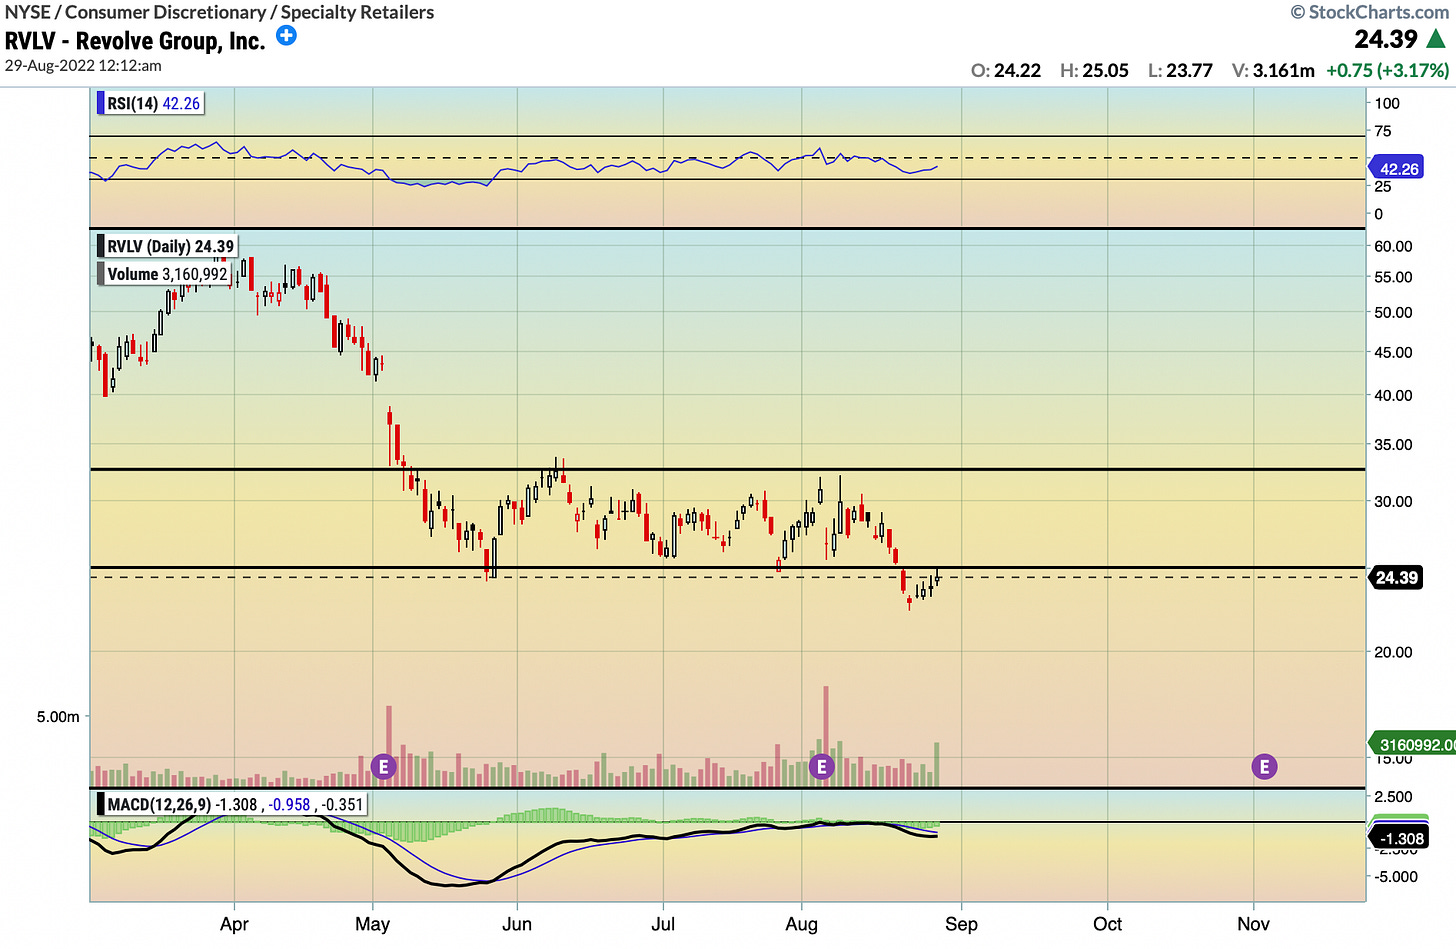
Task: Click the 60.00 price axis label
Action: pyautogui.click(x=1393, y=246)
